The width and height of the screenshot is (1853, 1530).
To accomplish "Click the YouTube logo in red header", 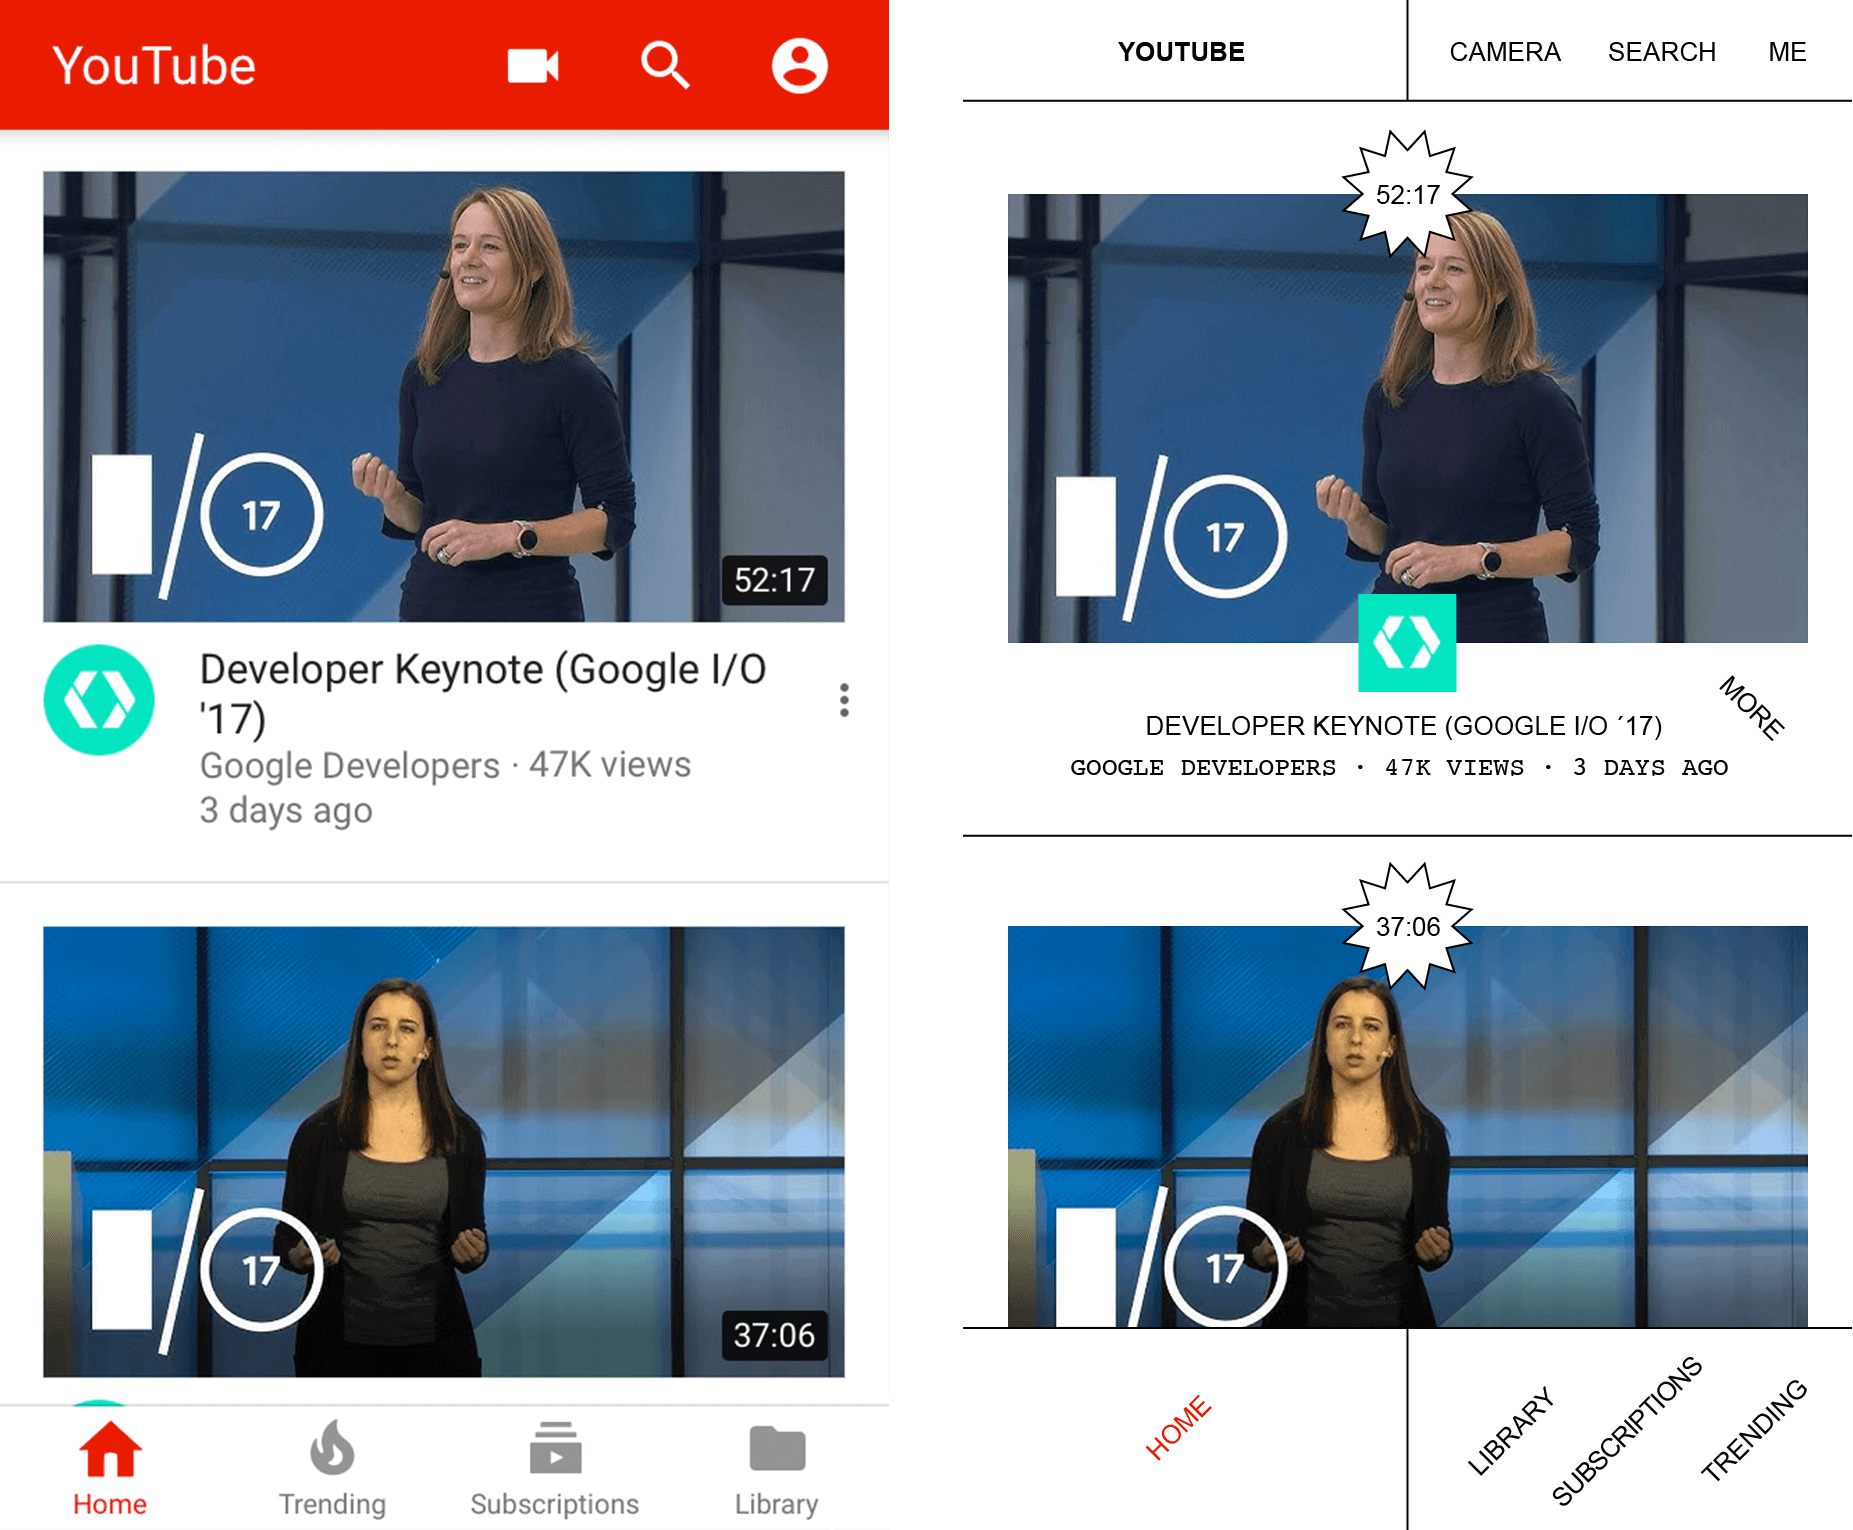I will [154, 66].
